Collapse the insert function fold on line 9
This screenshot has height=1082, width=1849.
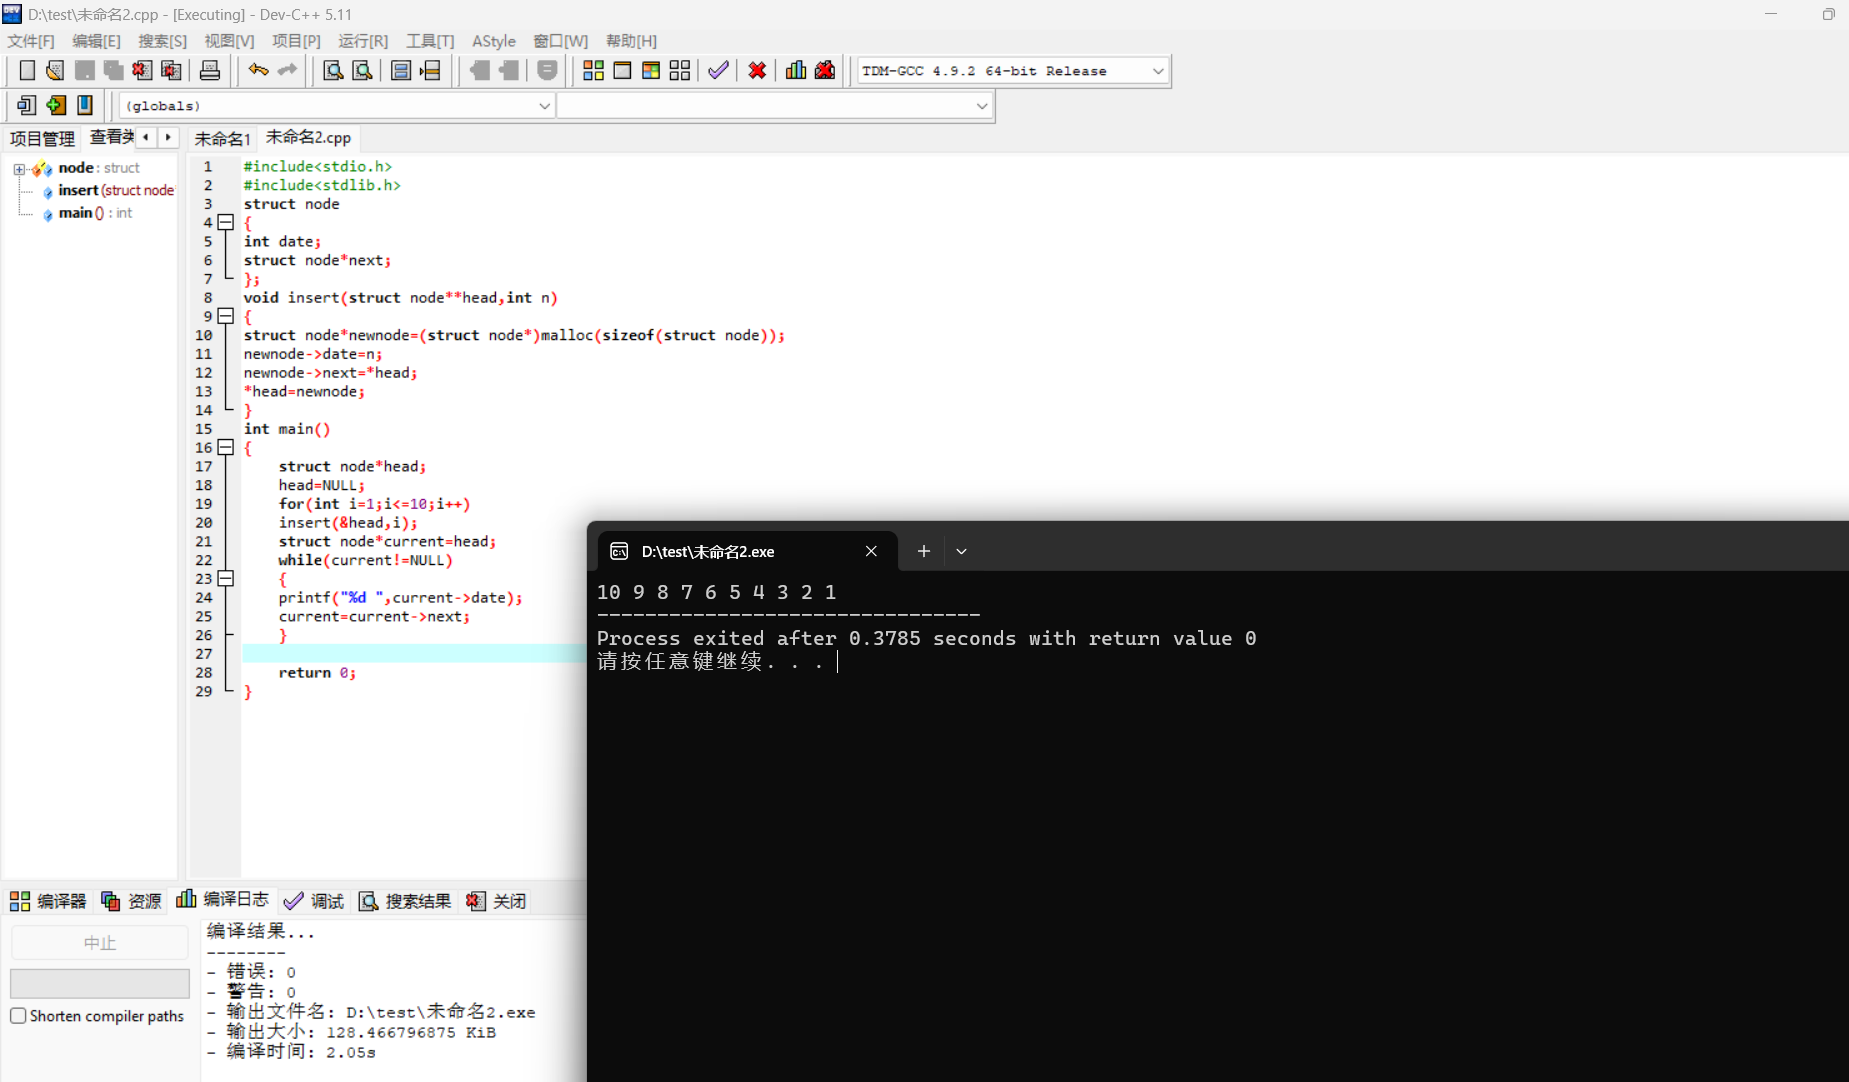[x=226, y=316]
